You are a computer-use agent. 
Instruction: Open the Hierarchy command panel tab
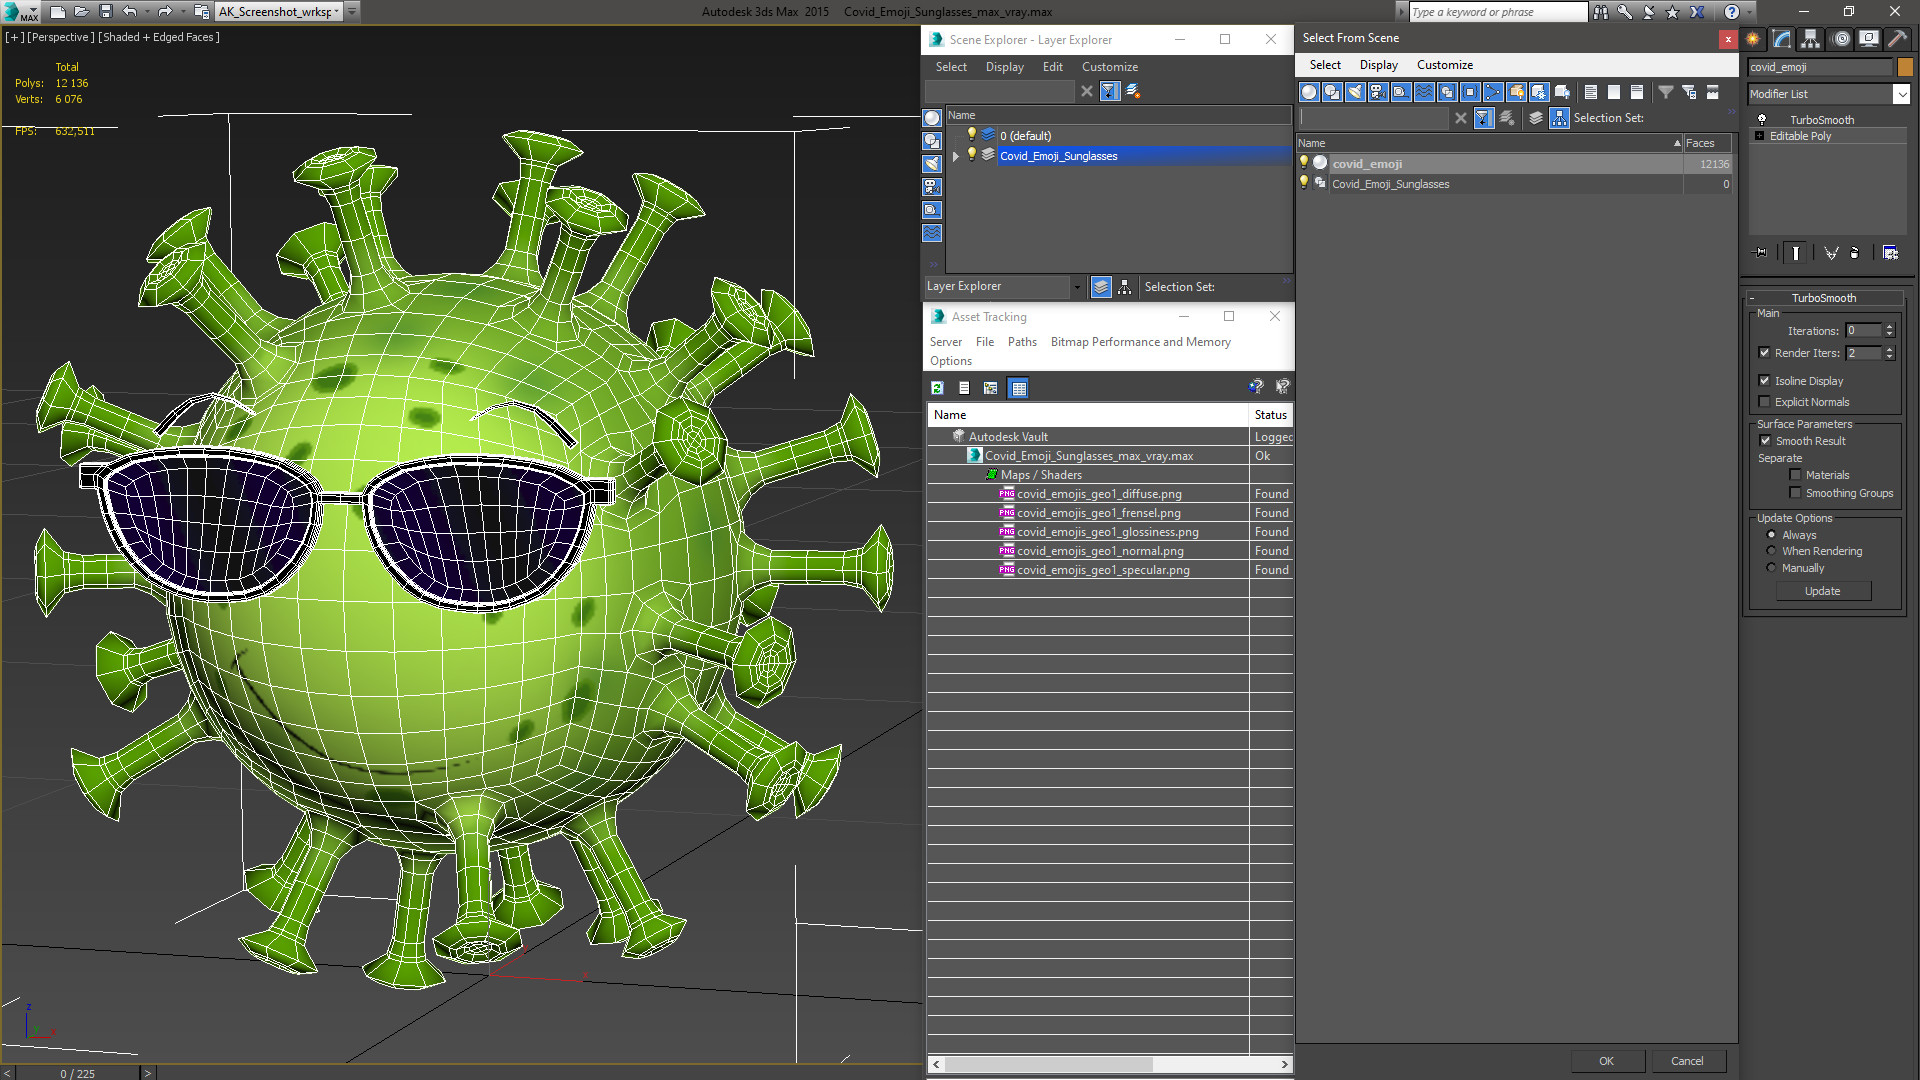1811,39
